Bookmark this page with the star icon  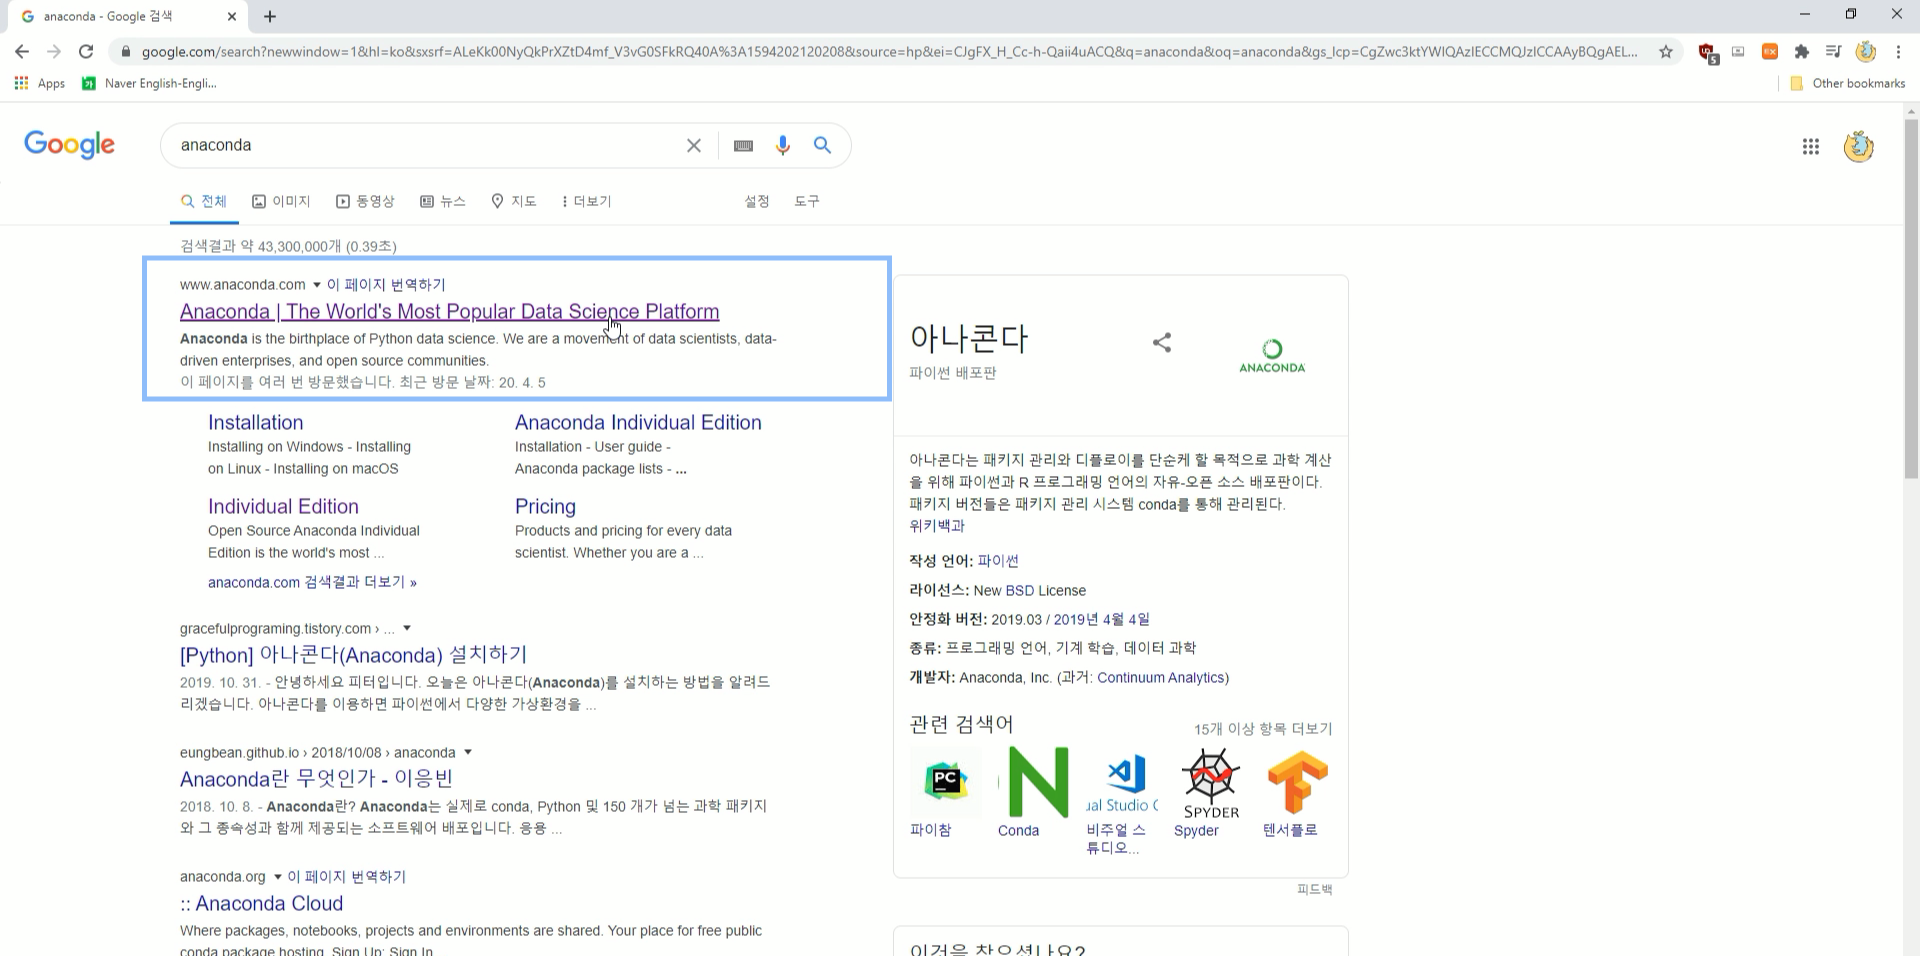pyautogui.click(x=1666, y=52)
